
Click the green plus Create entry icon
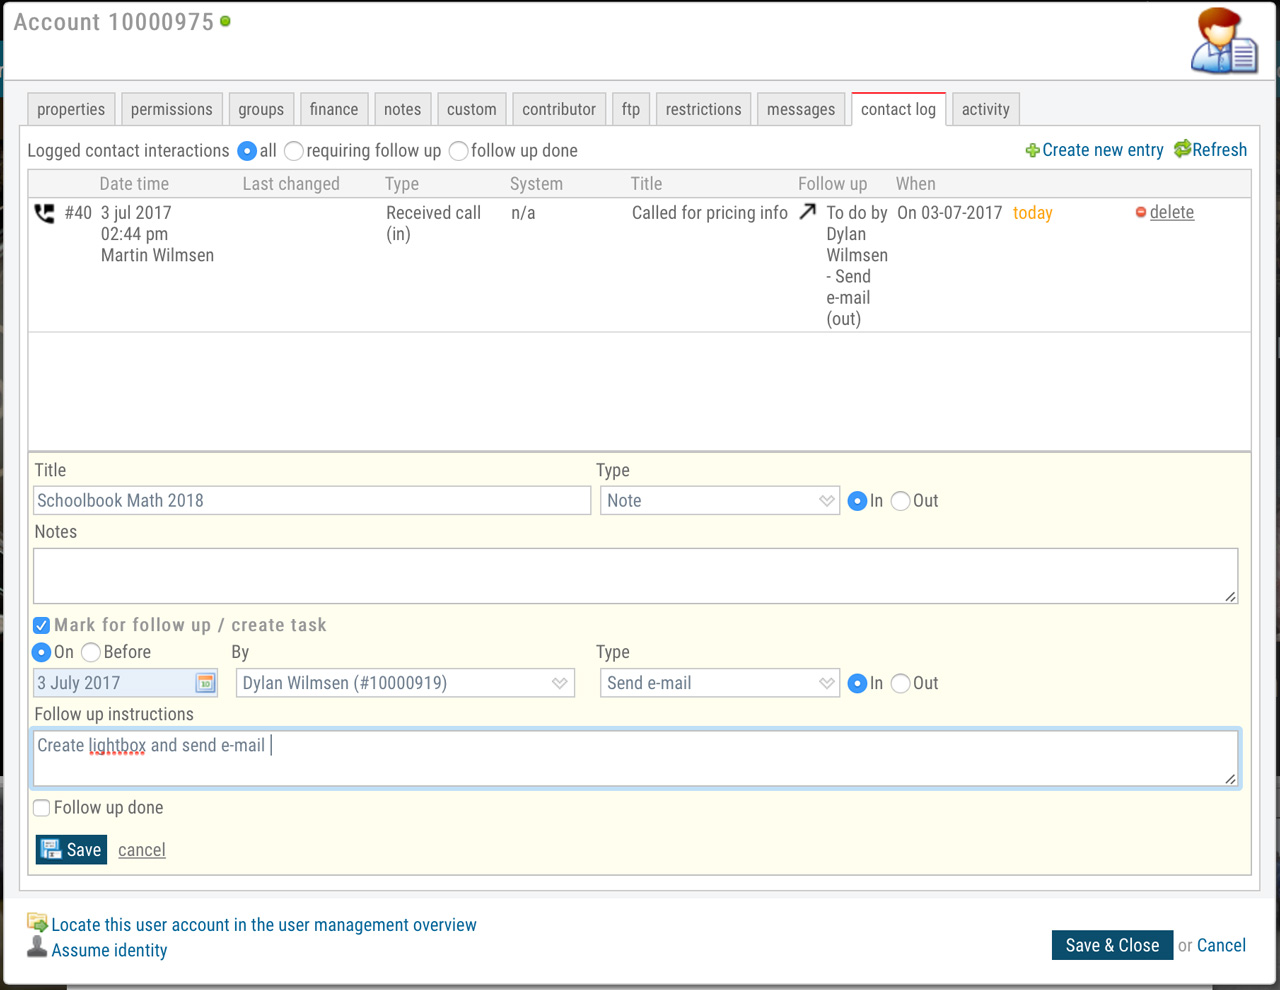1032,151
